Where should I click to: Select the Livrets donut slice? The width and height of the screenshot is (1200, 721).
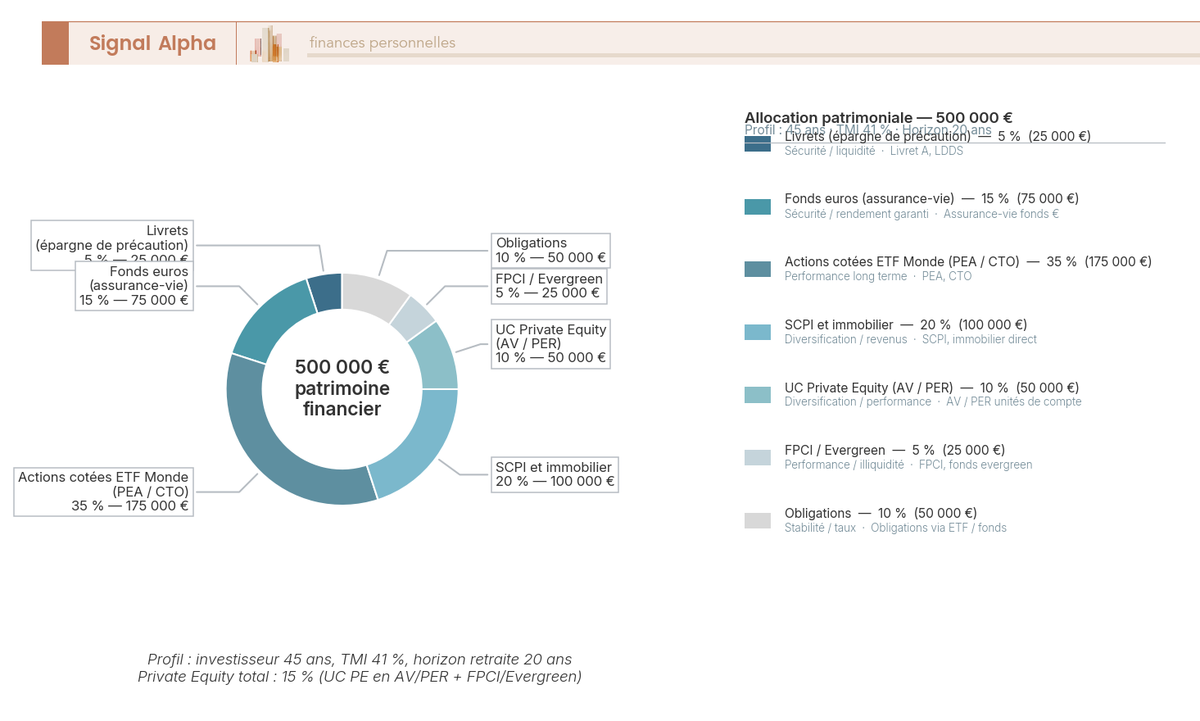[325, 292]
